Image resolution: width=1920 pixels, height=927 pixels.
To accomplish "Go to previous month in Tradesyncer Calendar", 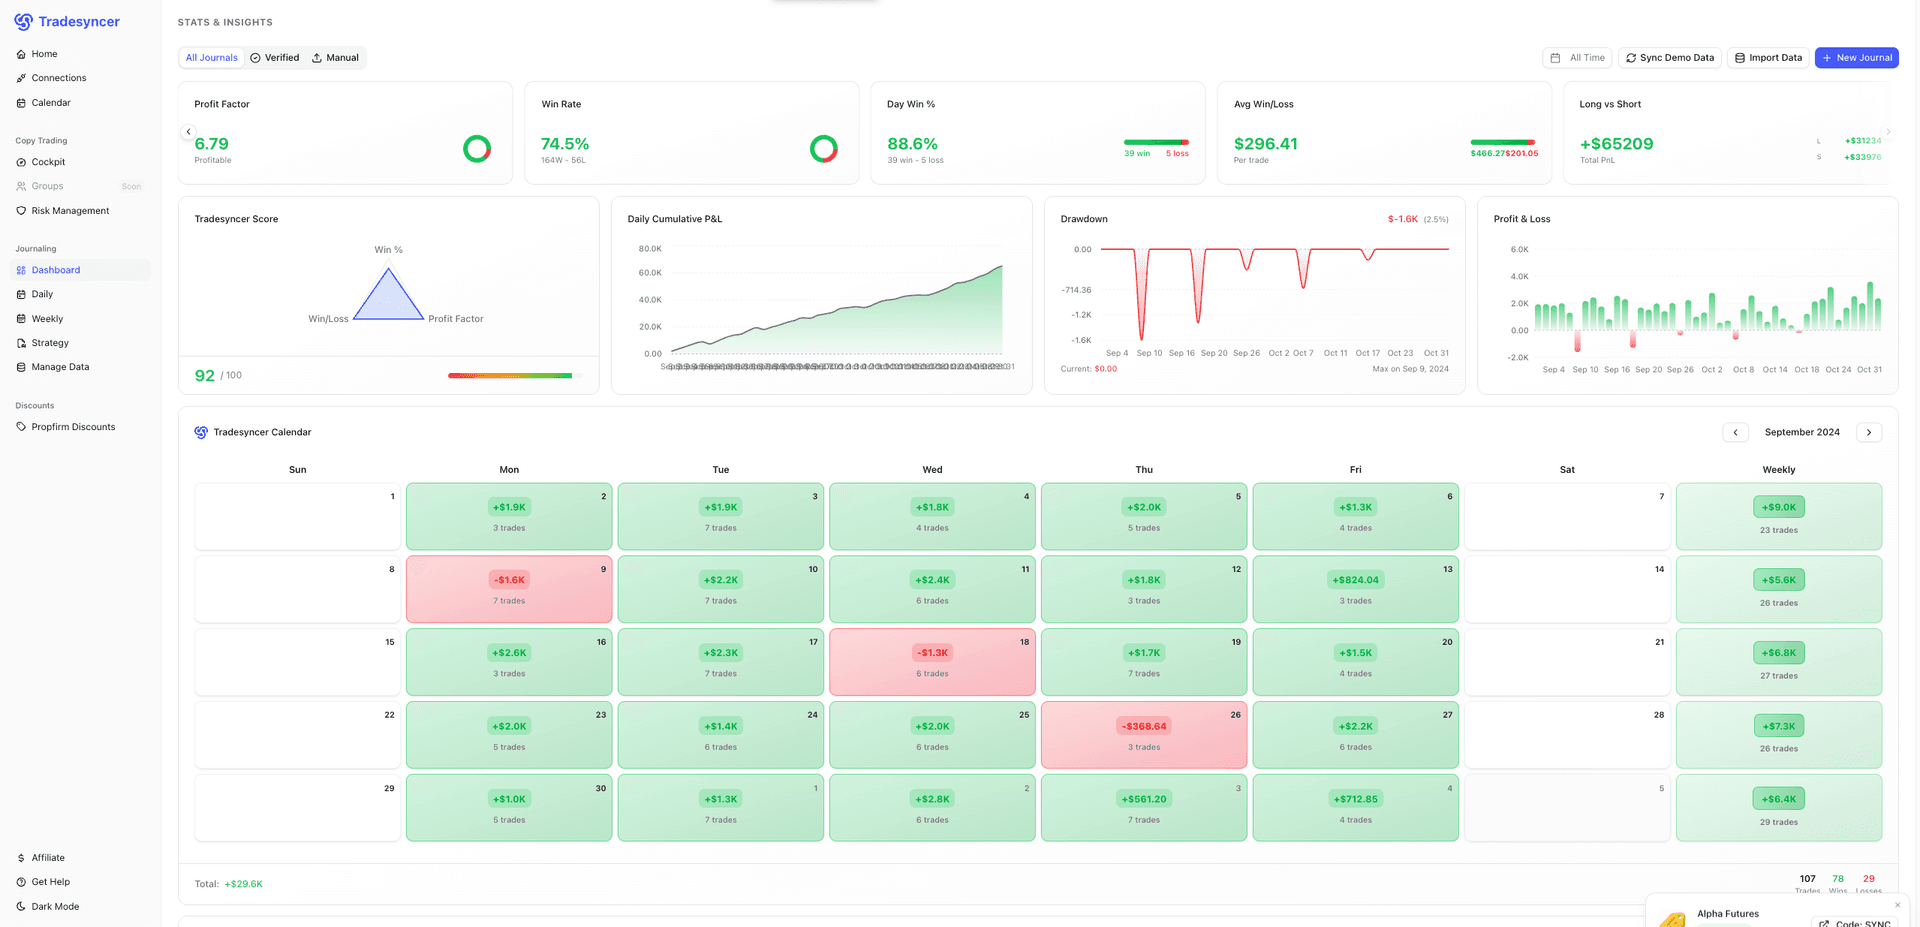I will point(1735,431).
